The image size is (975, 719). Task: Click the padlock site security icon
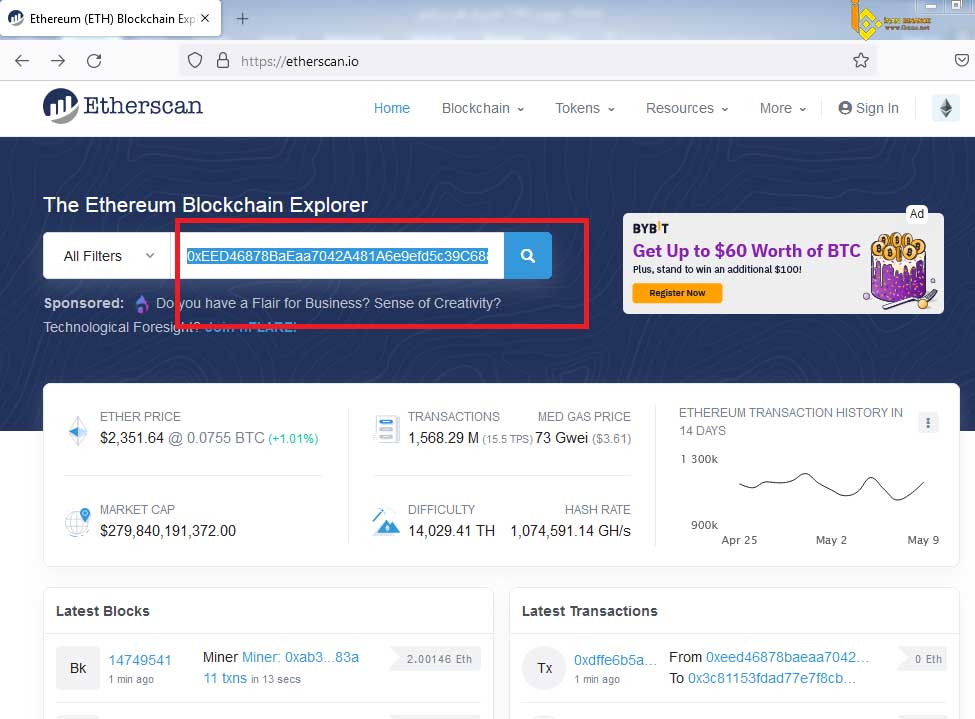[x=223, y=60]
